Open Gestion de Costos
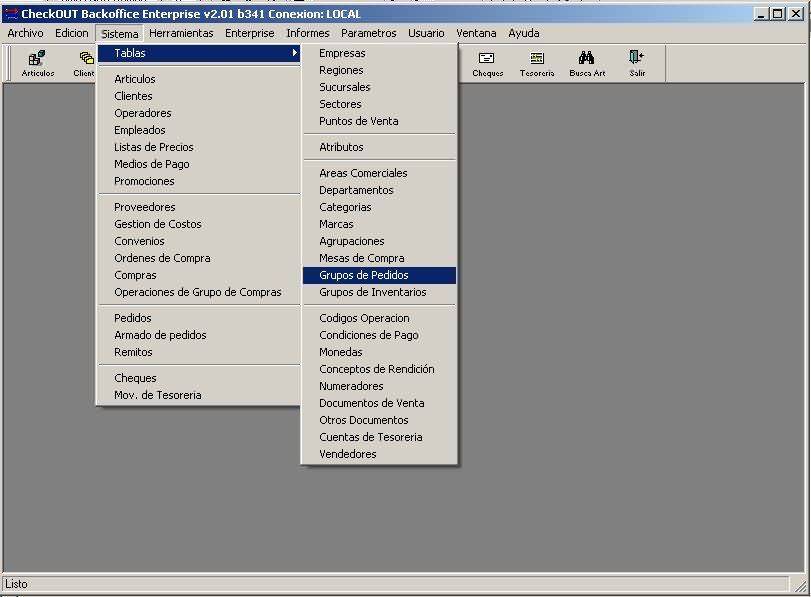The width and height of the screenshot is (811, 597). [199, 224]
